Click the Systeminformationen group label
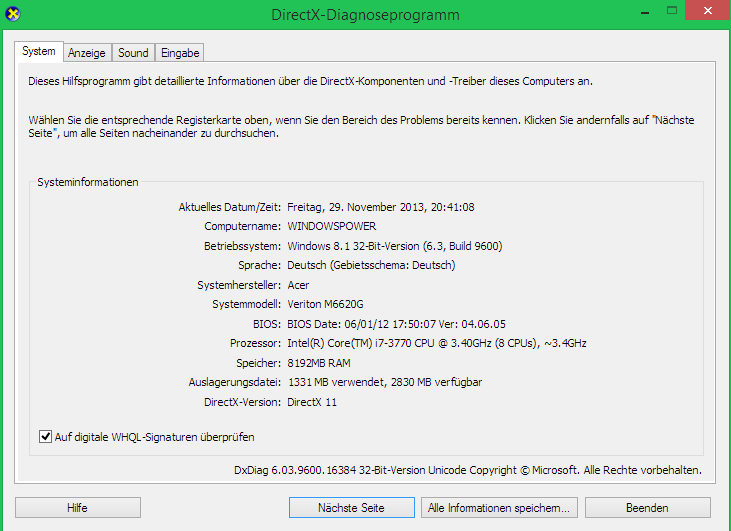Image resolution: width=731 pixels, height=531 pixels. pos(88,182)
